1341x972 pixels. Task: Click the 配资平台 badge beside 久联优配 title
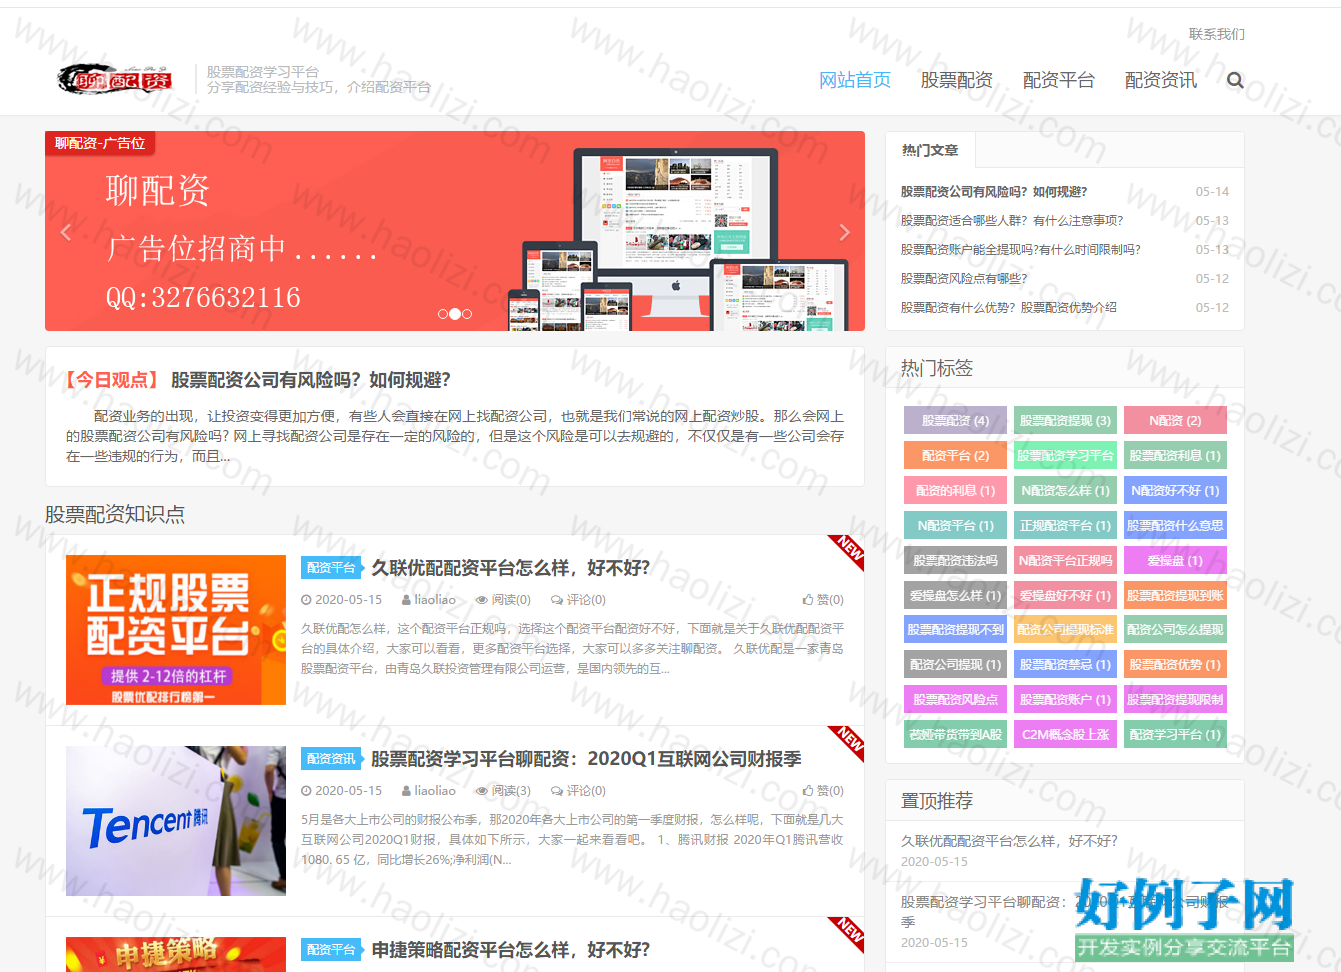pyautogui.click(x=331, y=568)
